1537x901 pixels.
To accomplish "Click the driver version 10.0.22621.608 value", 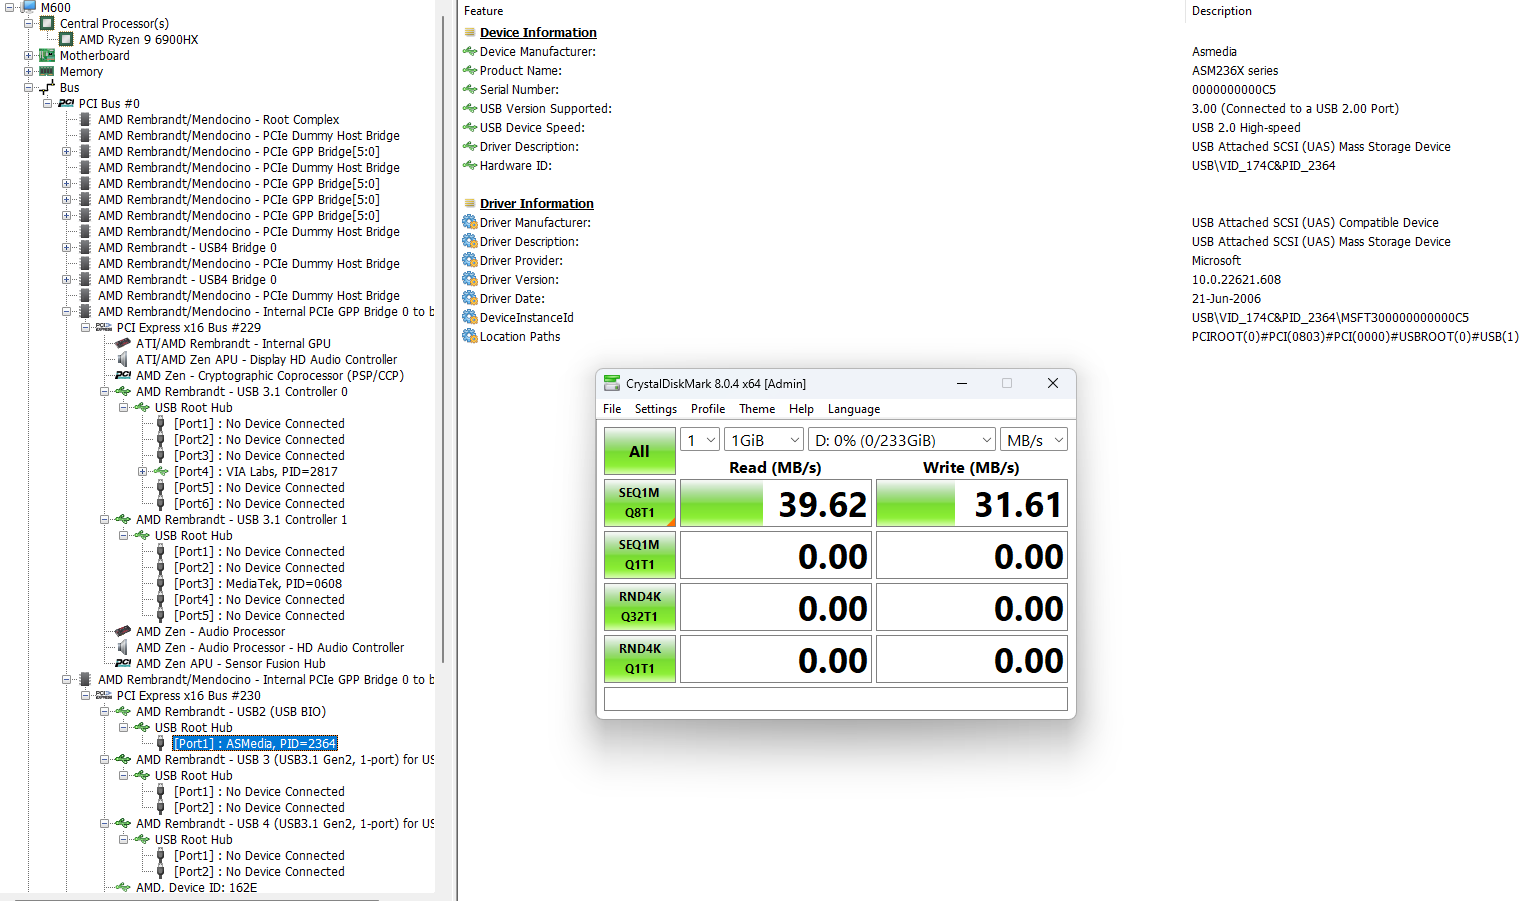I will 1236,280.
